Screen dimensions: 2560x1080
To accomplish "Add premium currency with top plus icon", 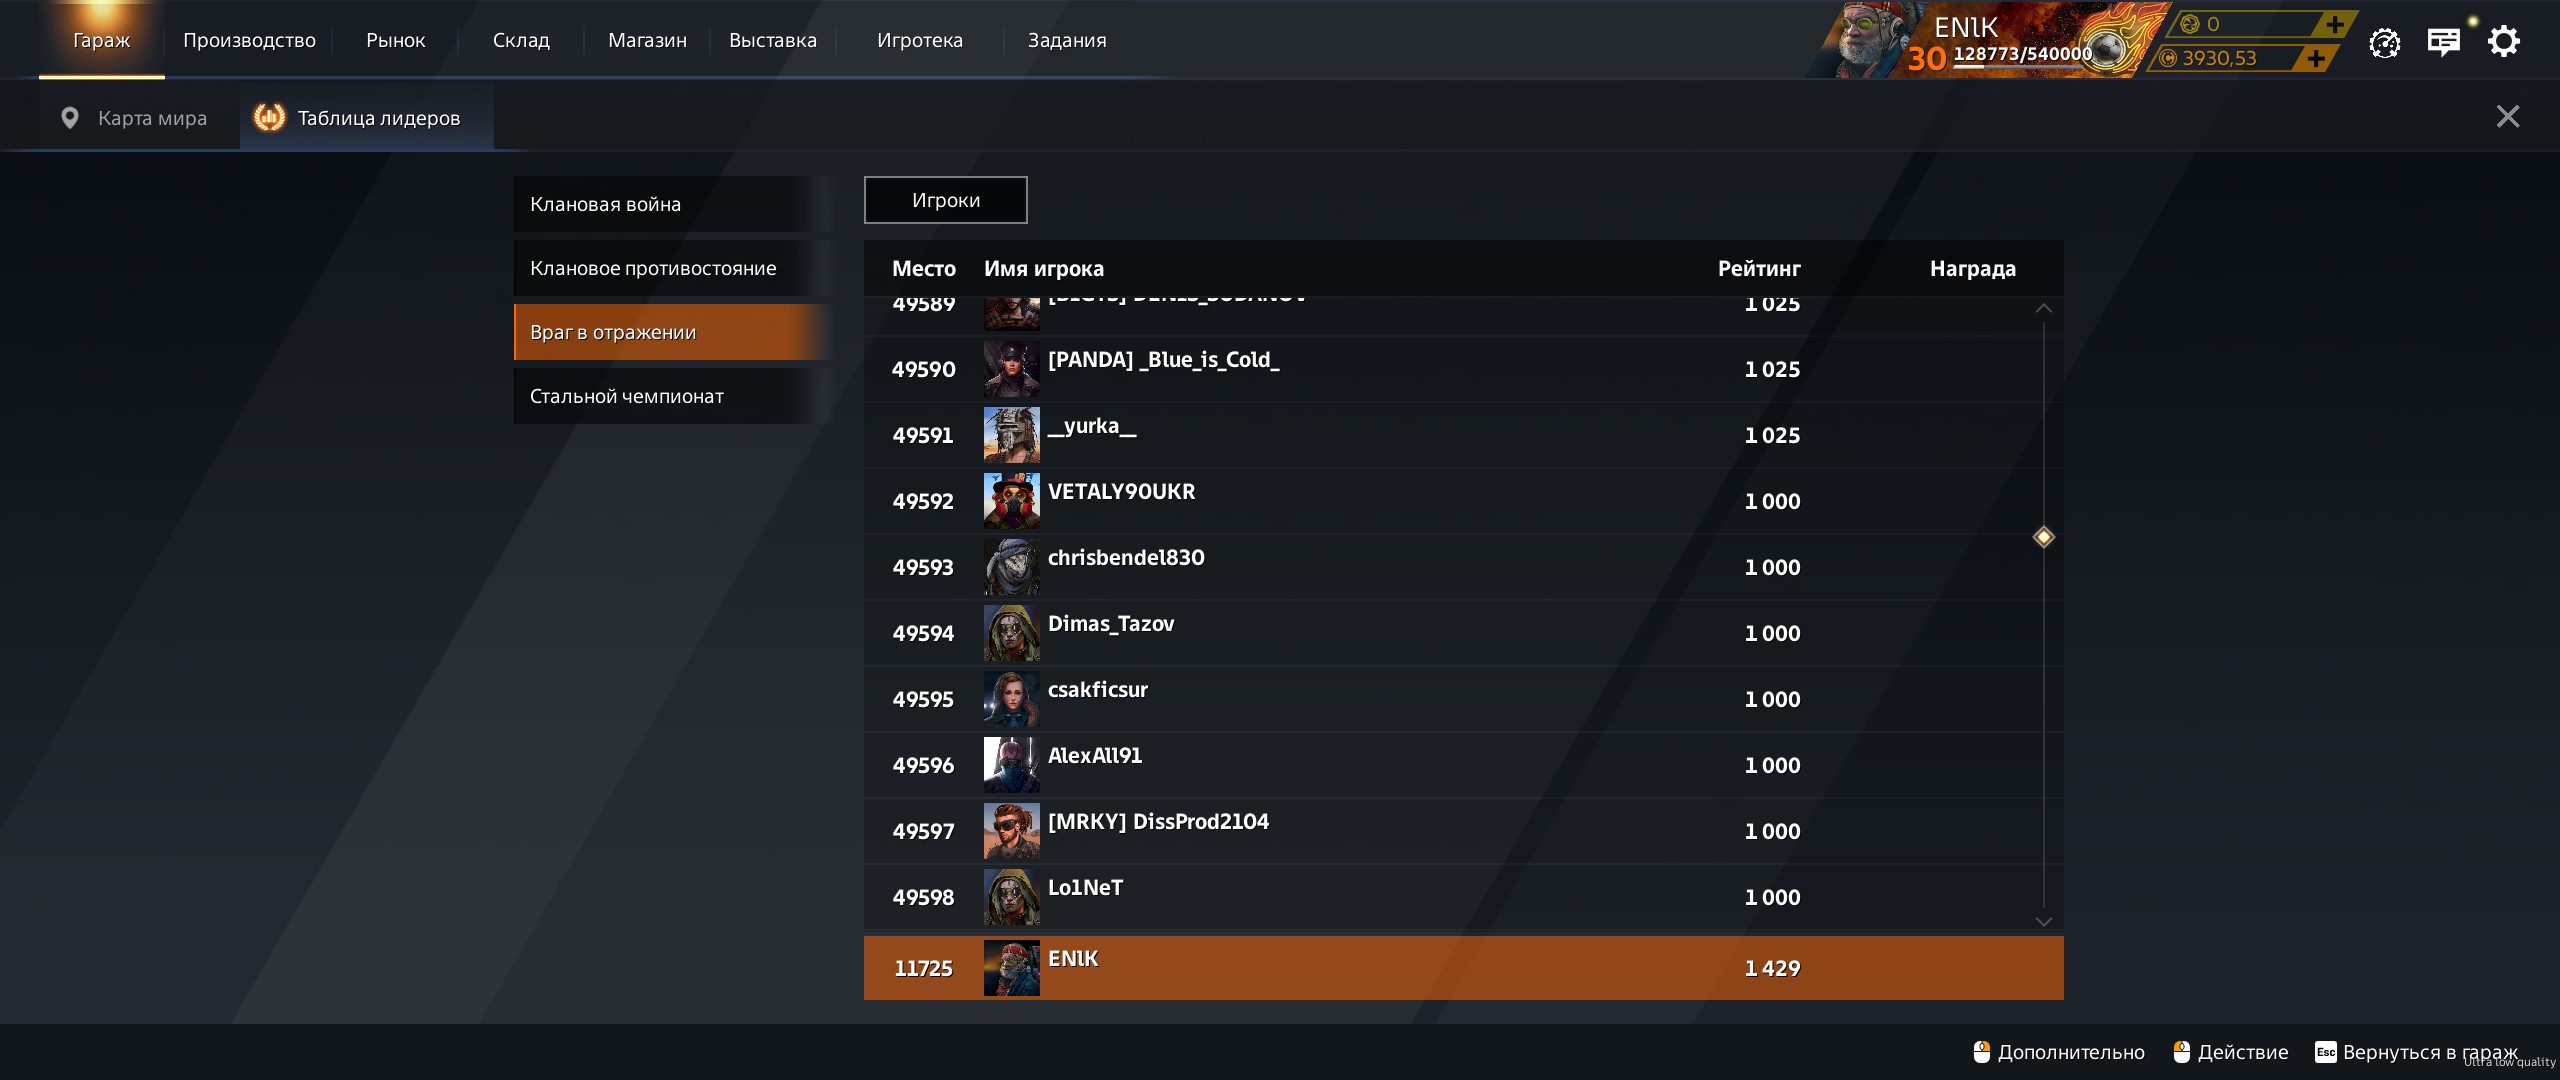I will point(2335,24).
